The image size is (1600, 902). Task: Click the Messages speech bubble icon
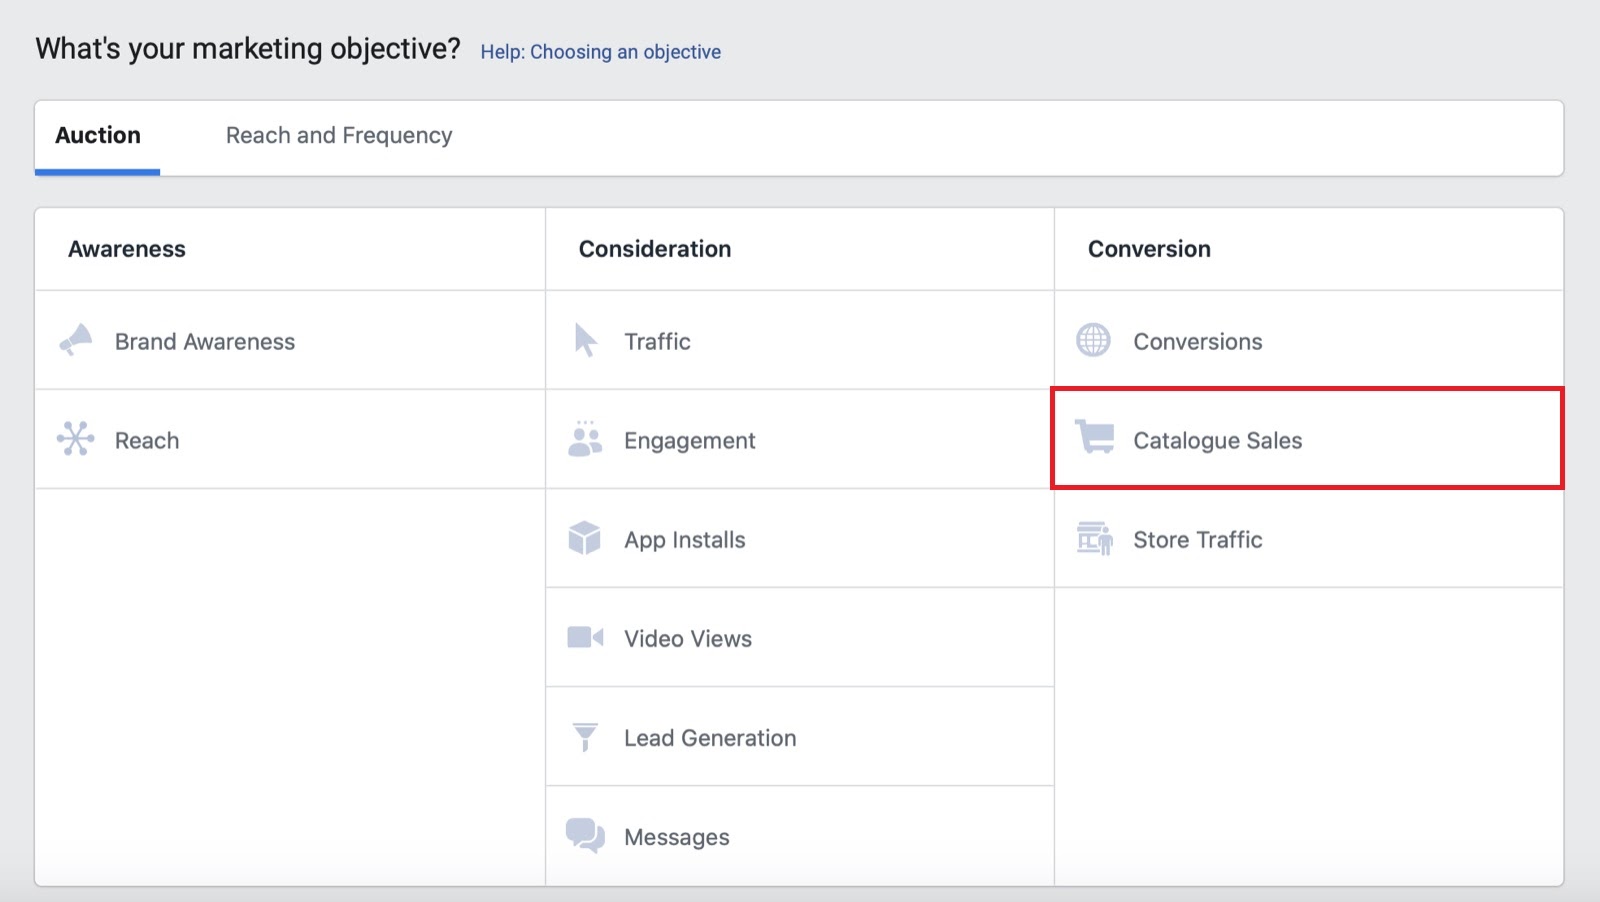(x=584, y=836)
